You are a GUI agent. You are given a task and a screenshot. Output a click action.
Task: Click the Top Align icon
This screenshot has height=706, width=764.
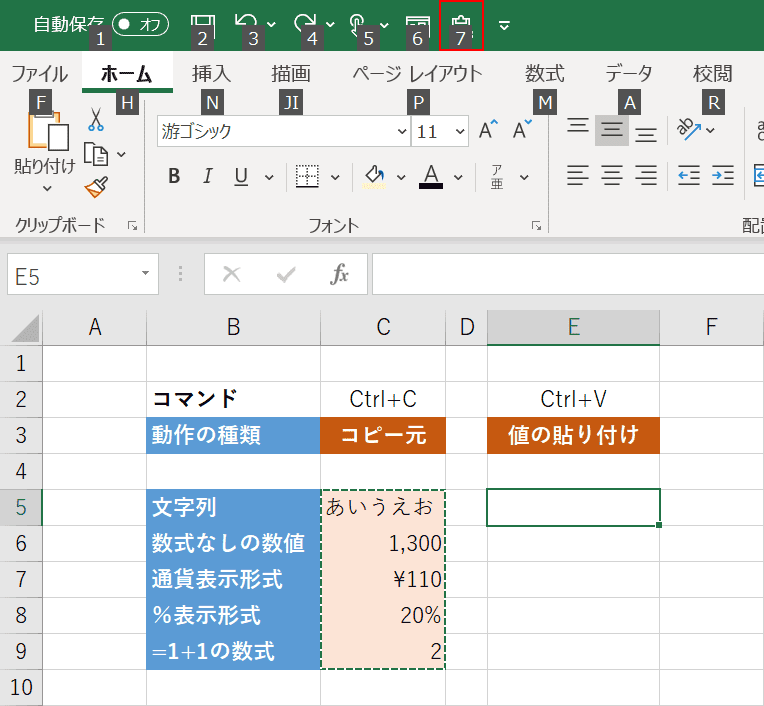pyautogui.click(x=578, y=128)
